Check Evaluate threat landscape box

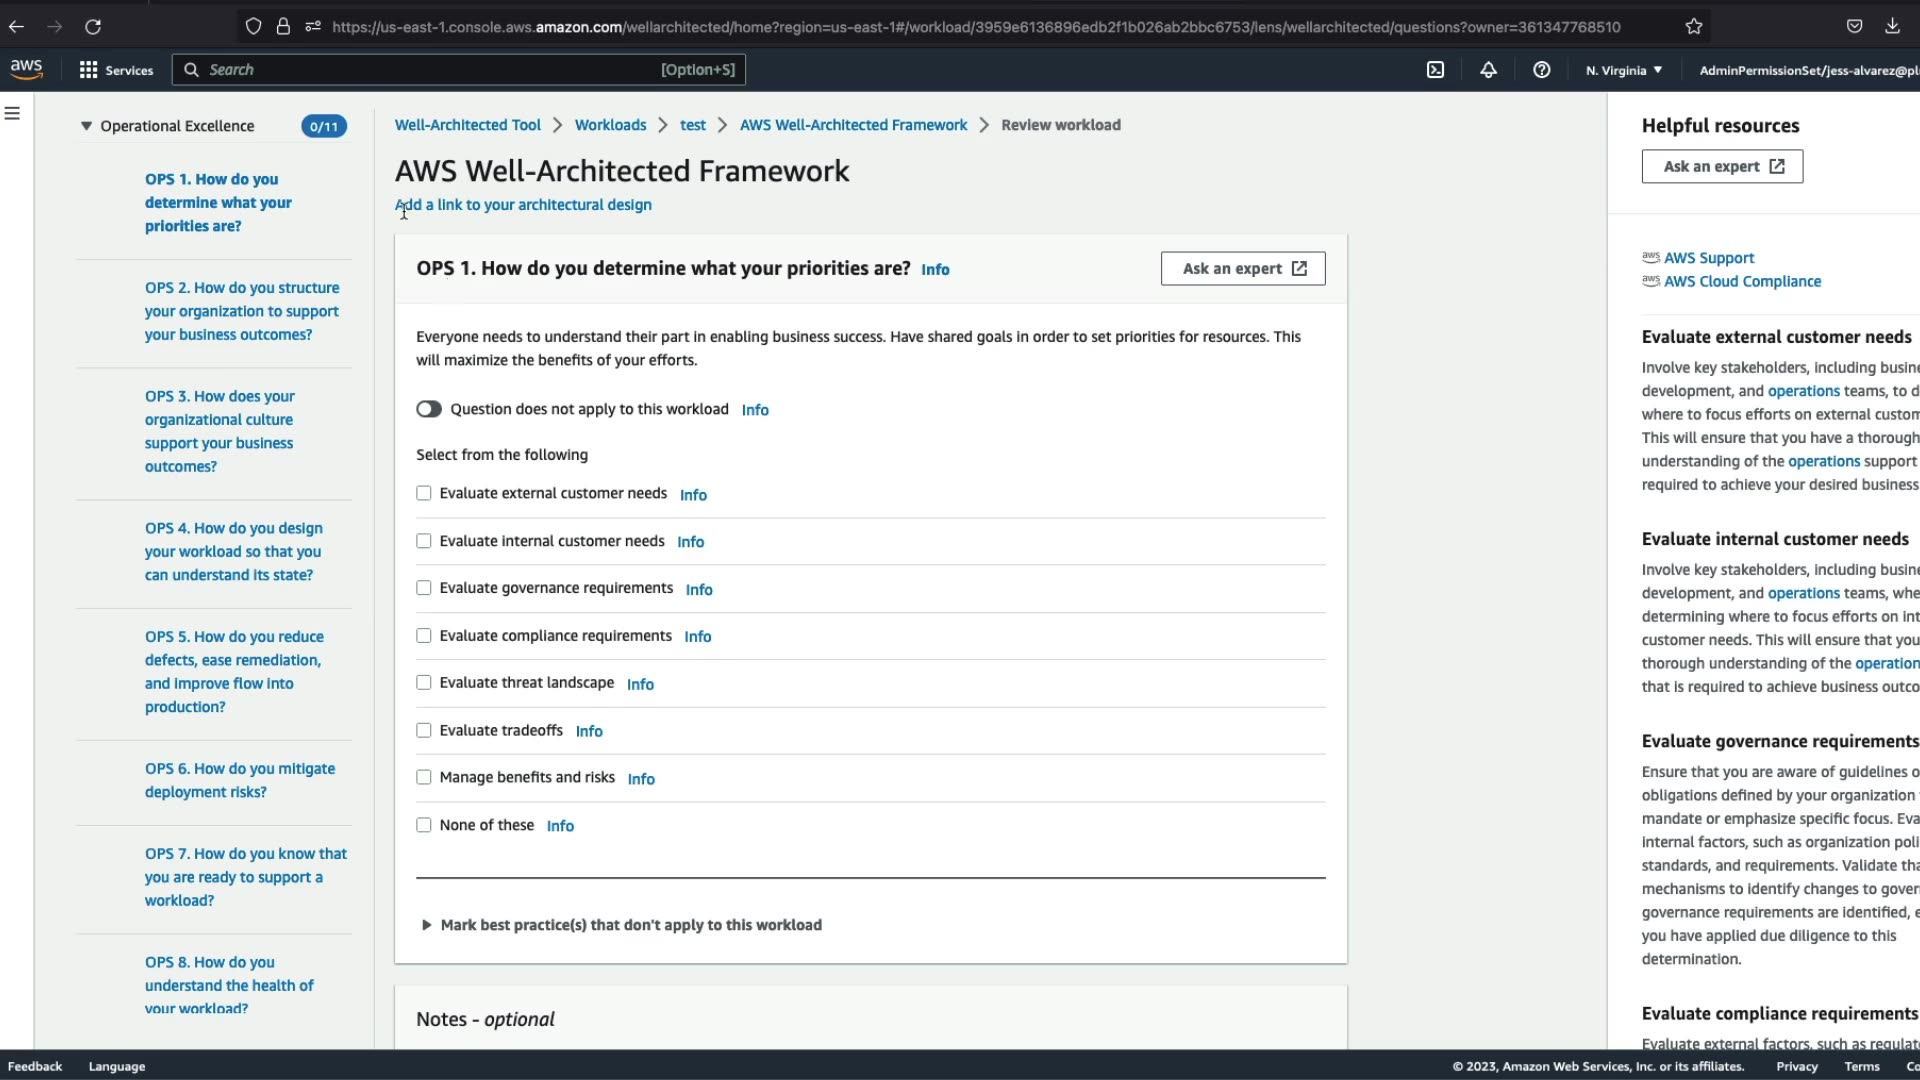click(x=424, y=683)
